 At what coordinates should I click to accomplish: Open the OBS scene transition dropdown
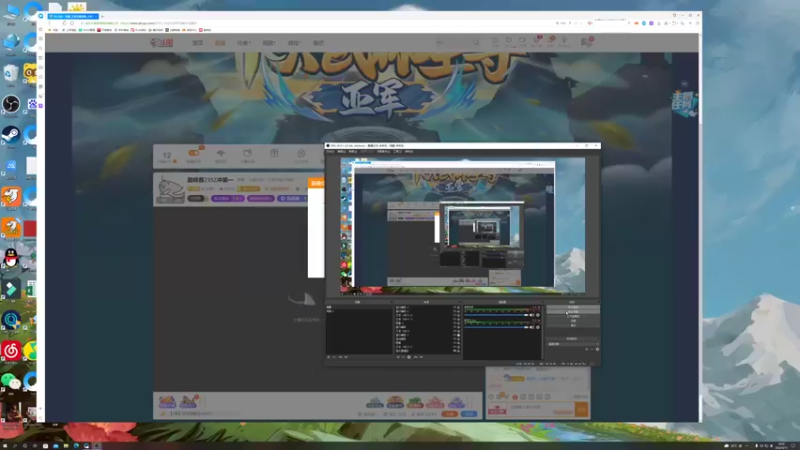pos(571,344)
